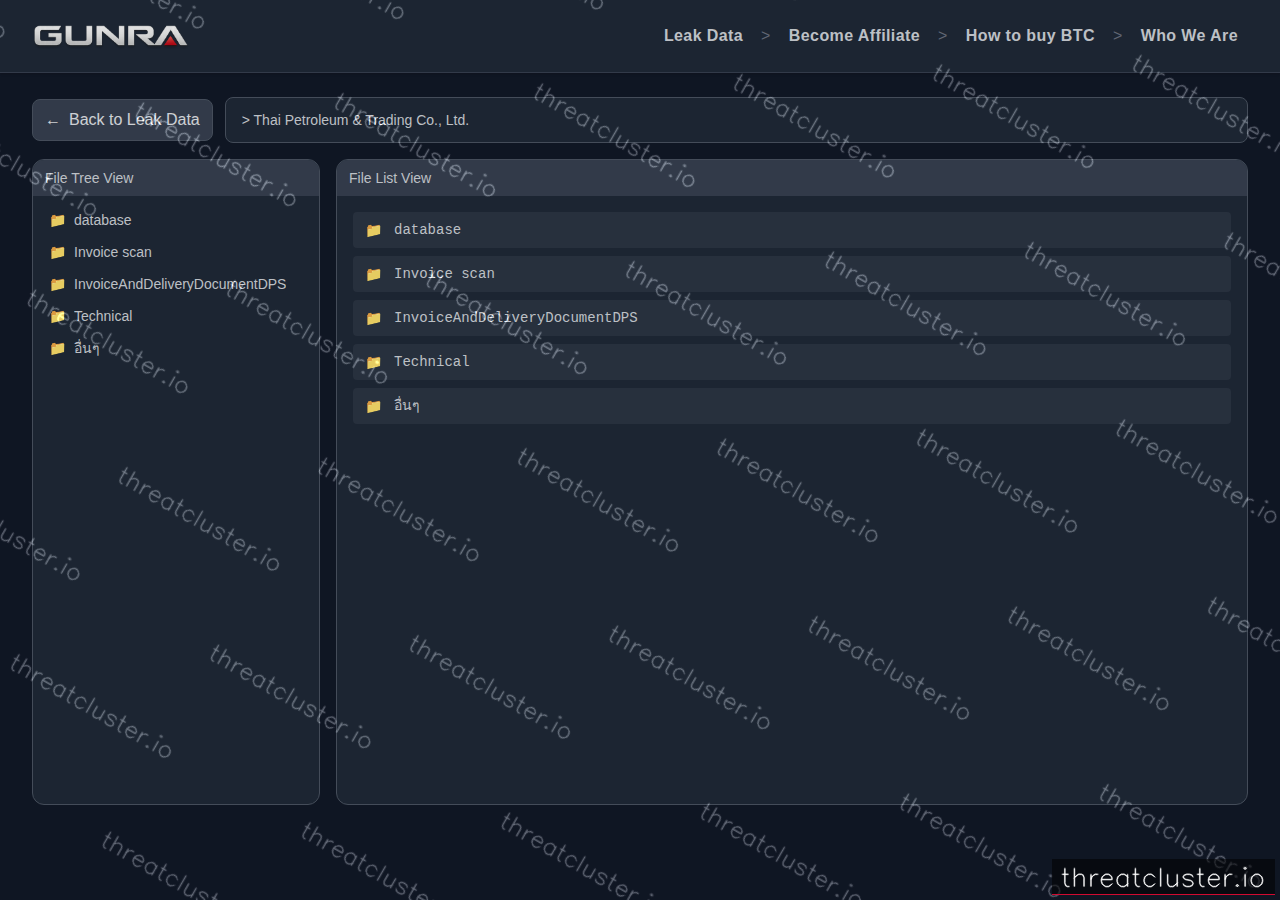Click the File List View header

tap(792, 178)
